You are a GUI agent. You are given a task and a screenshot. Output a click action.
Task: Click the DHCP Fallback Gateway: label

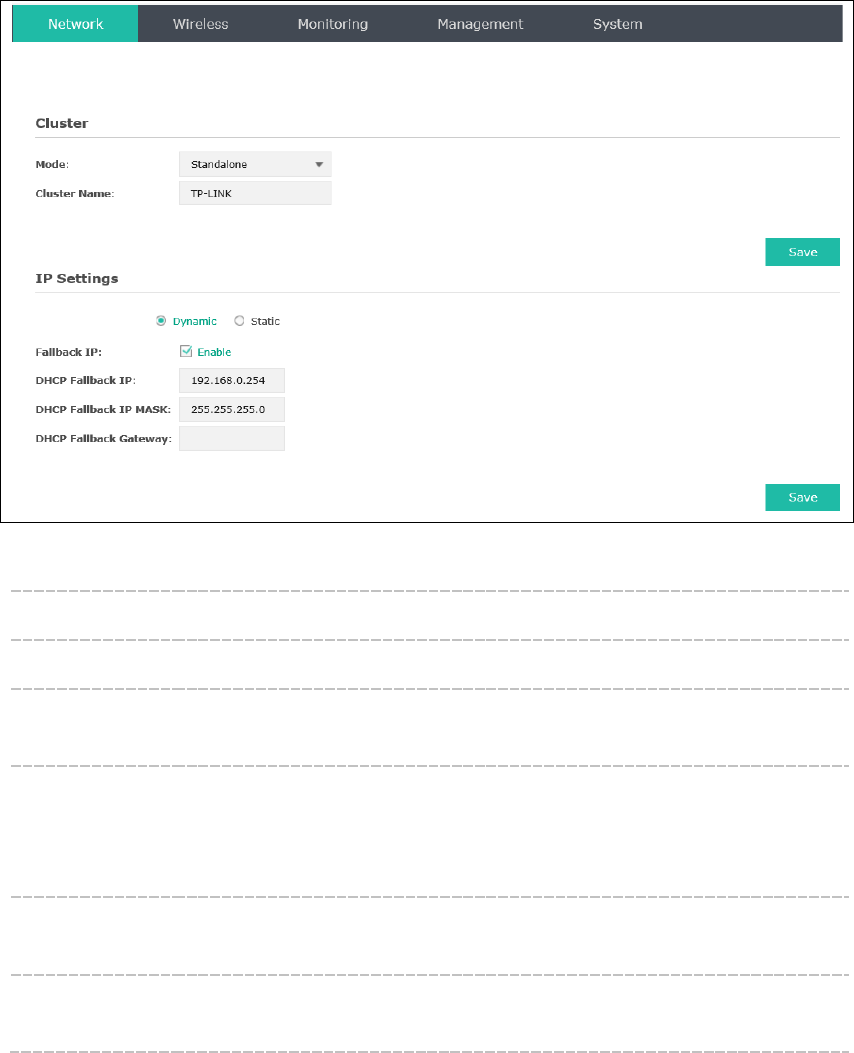click(103, 439)
